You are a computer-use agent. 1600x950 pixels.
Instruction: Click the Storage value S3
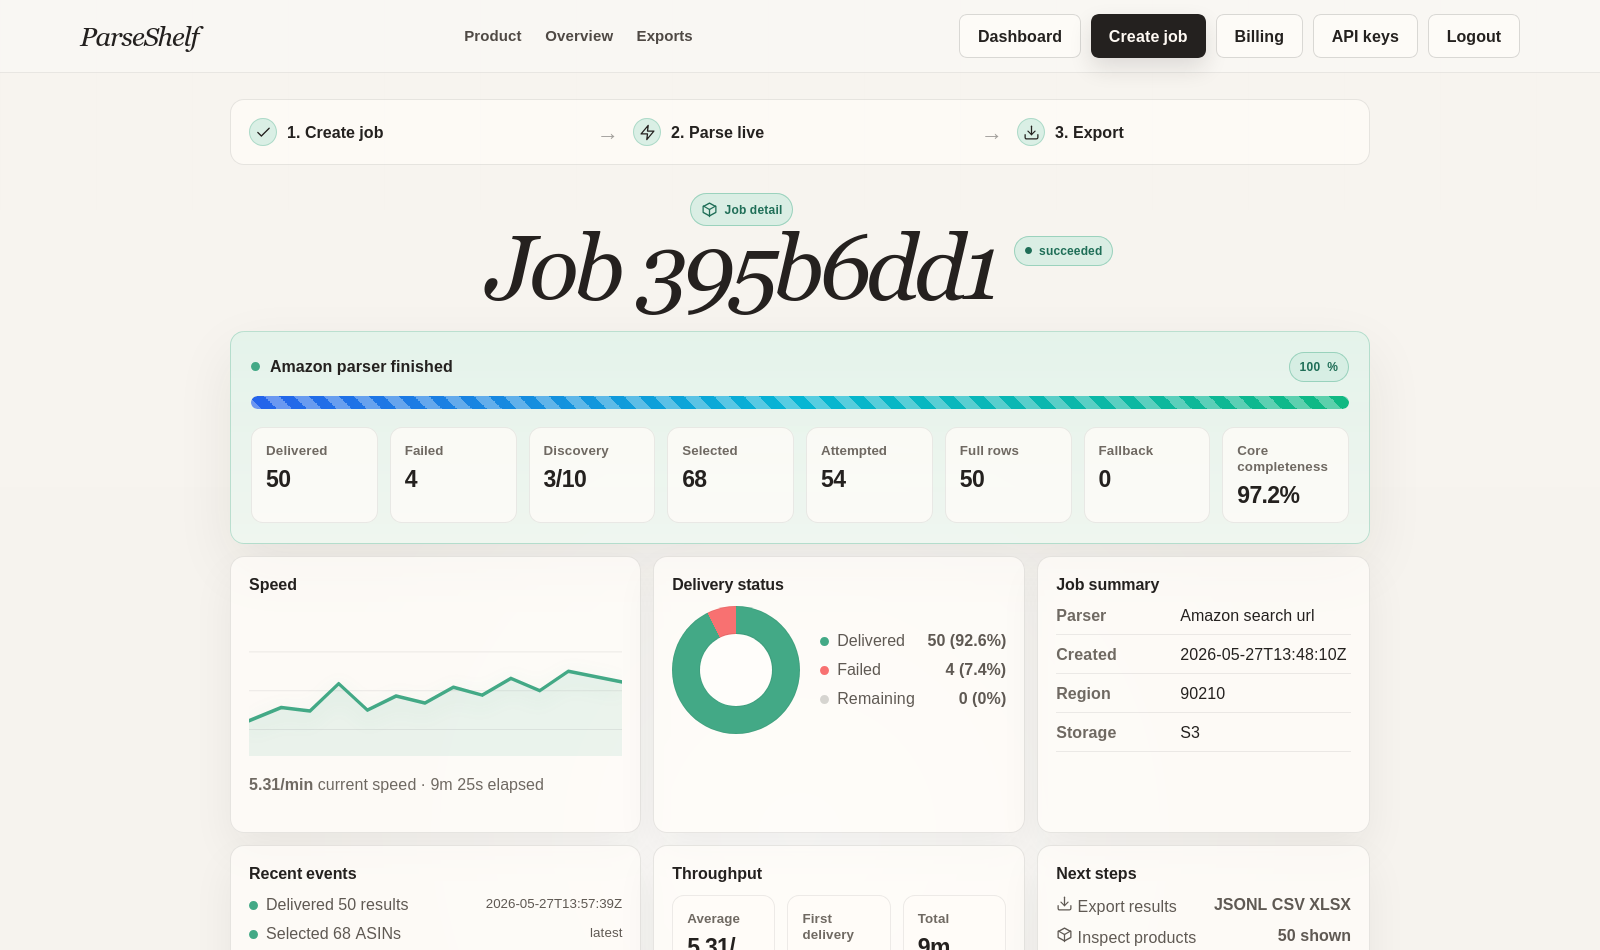click(x=1190, y=733)
